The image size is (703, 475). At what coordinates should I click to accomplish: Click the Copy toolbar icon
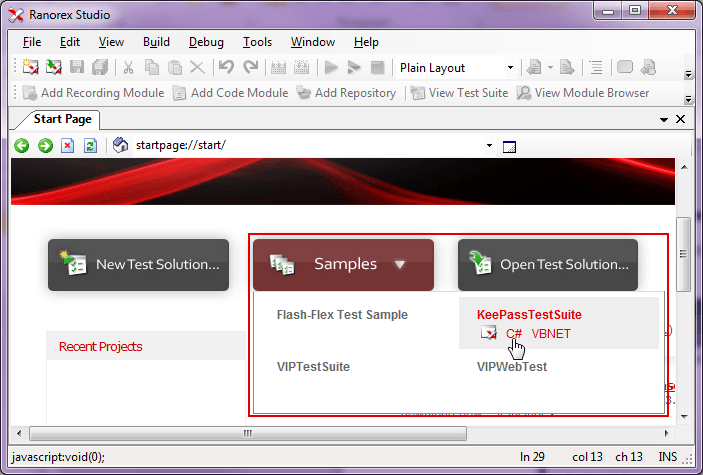tap(152, 67)
